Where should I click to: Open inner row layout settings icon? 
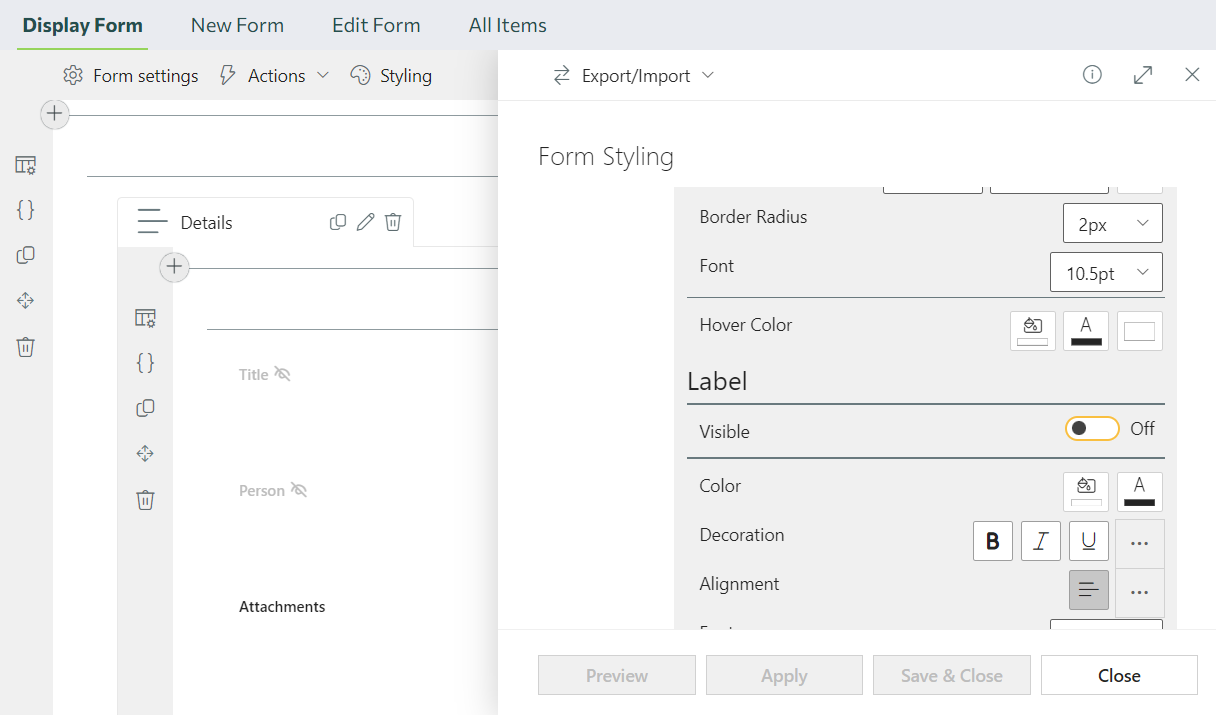pos(146,318)
